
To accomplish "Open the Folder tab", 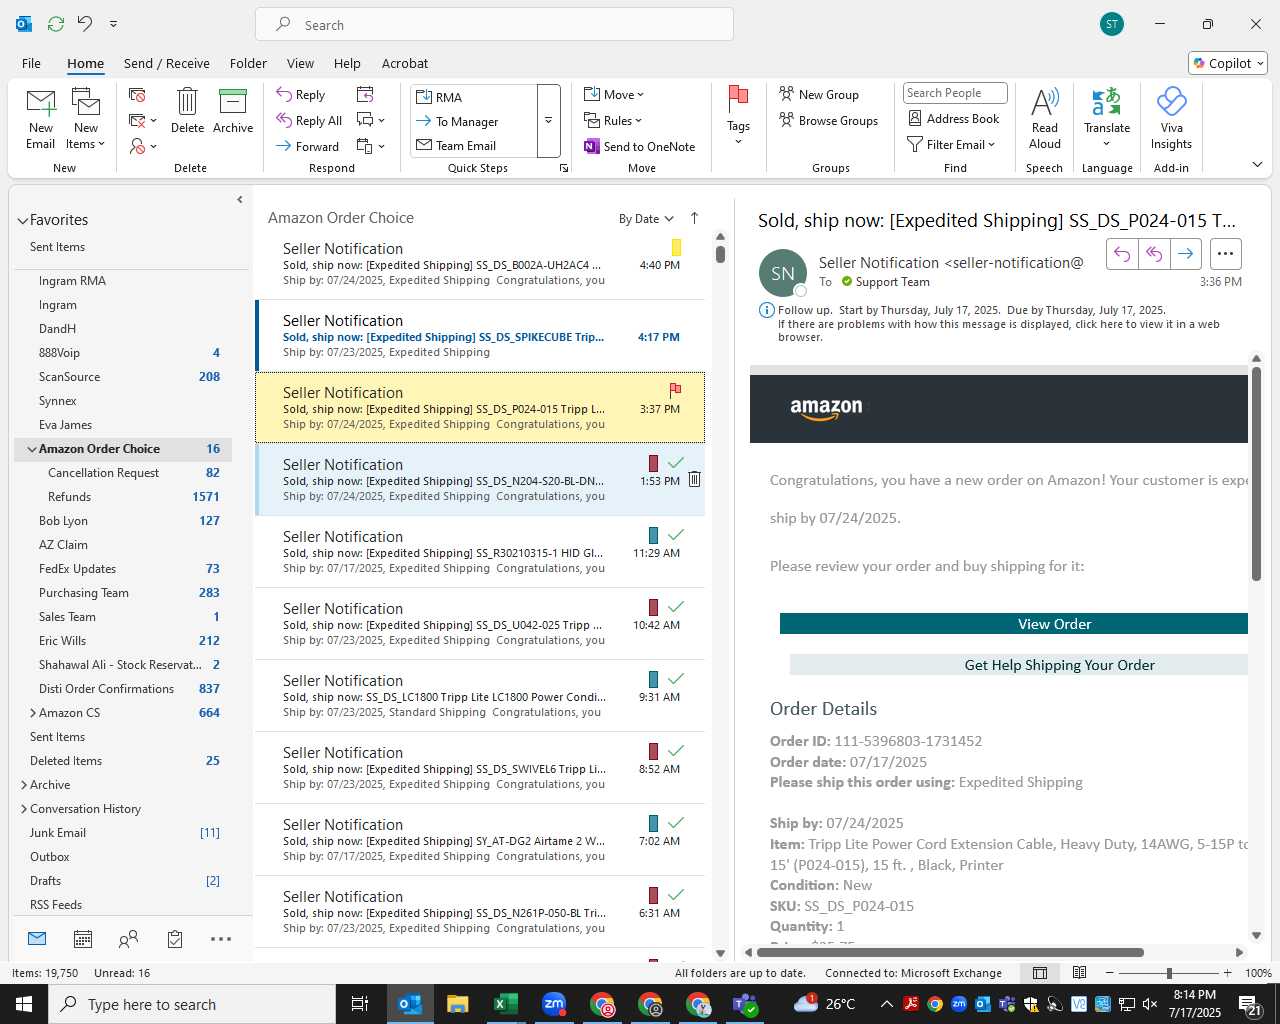I will (248, 63).
